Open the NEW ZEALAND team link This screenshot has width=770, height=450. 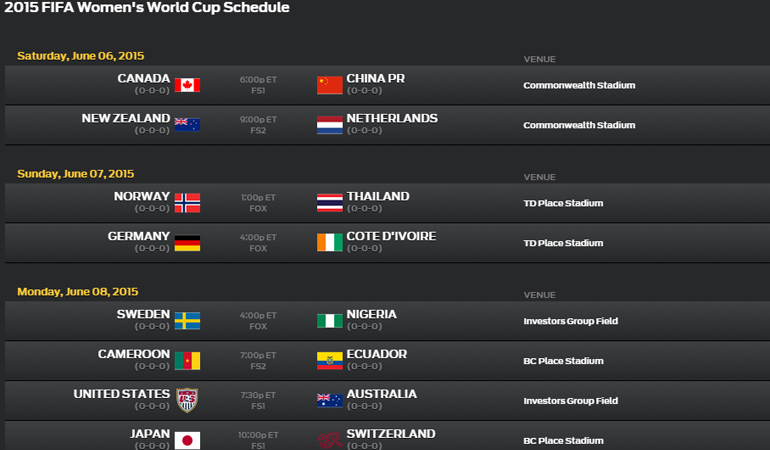point(126,118)
